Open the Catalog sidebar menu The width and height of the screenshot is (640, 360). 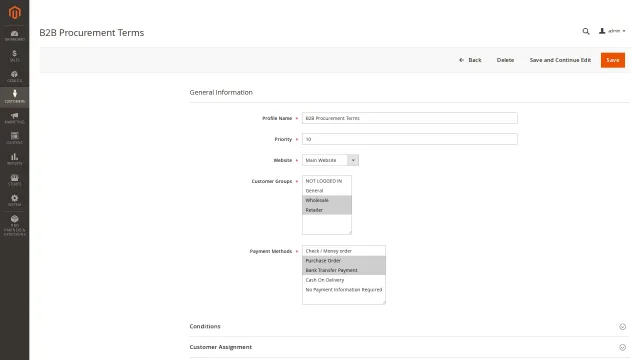[x=15, y=76]
